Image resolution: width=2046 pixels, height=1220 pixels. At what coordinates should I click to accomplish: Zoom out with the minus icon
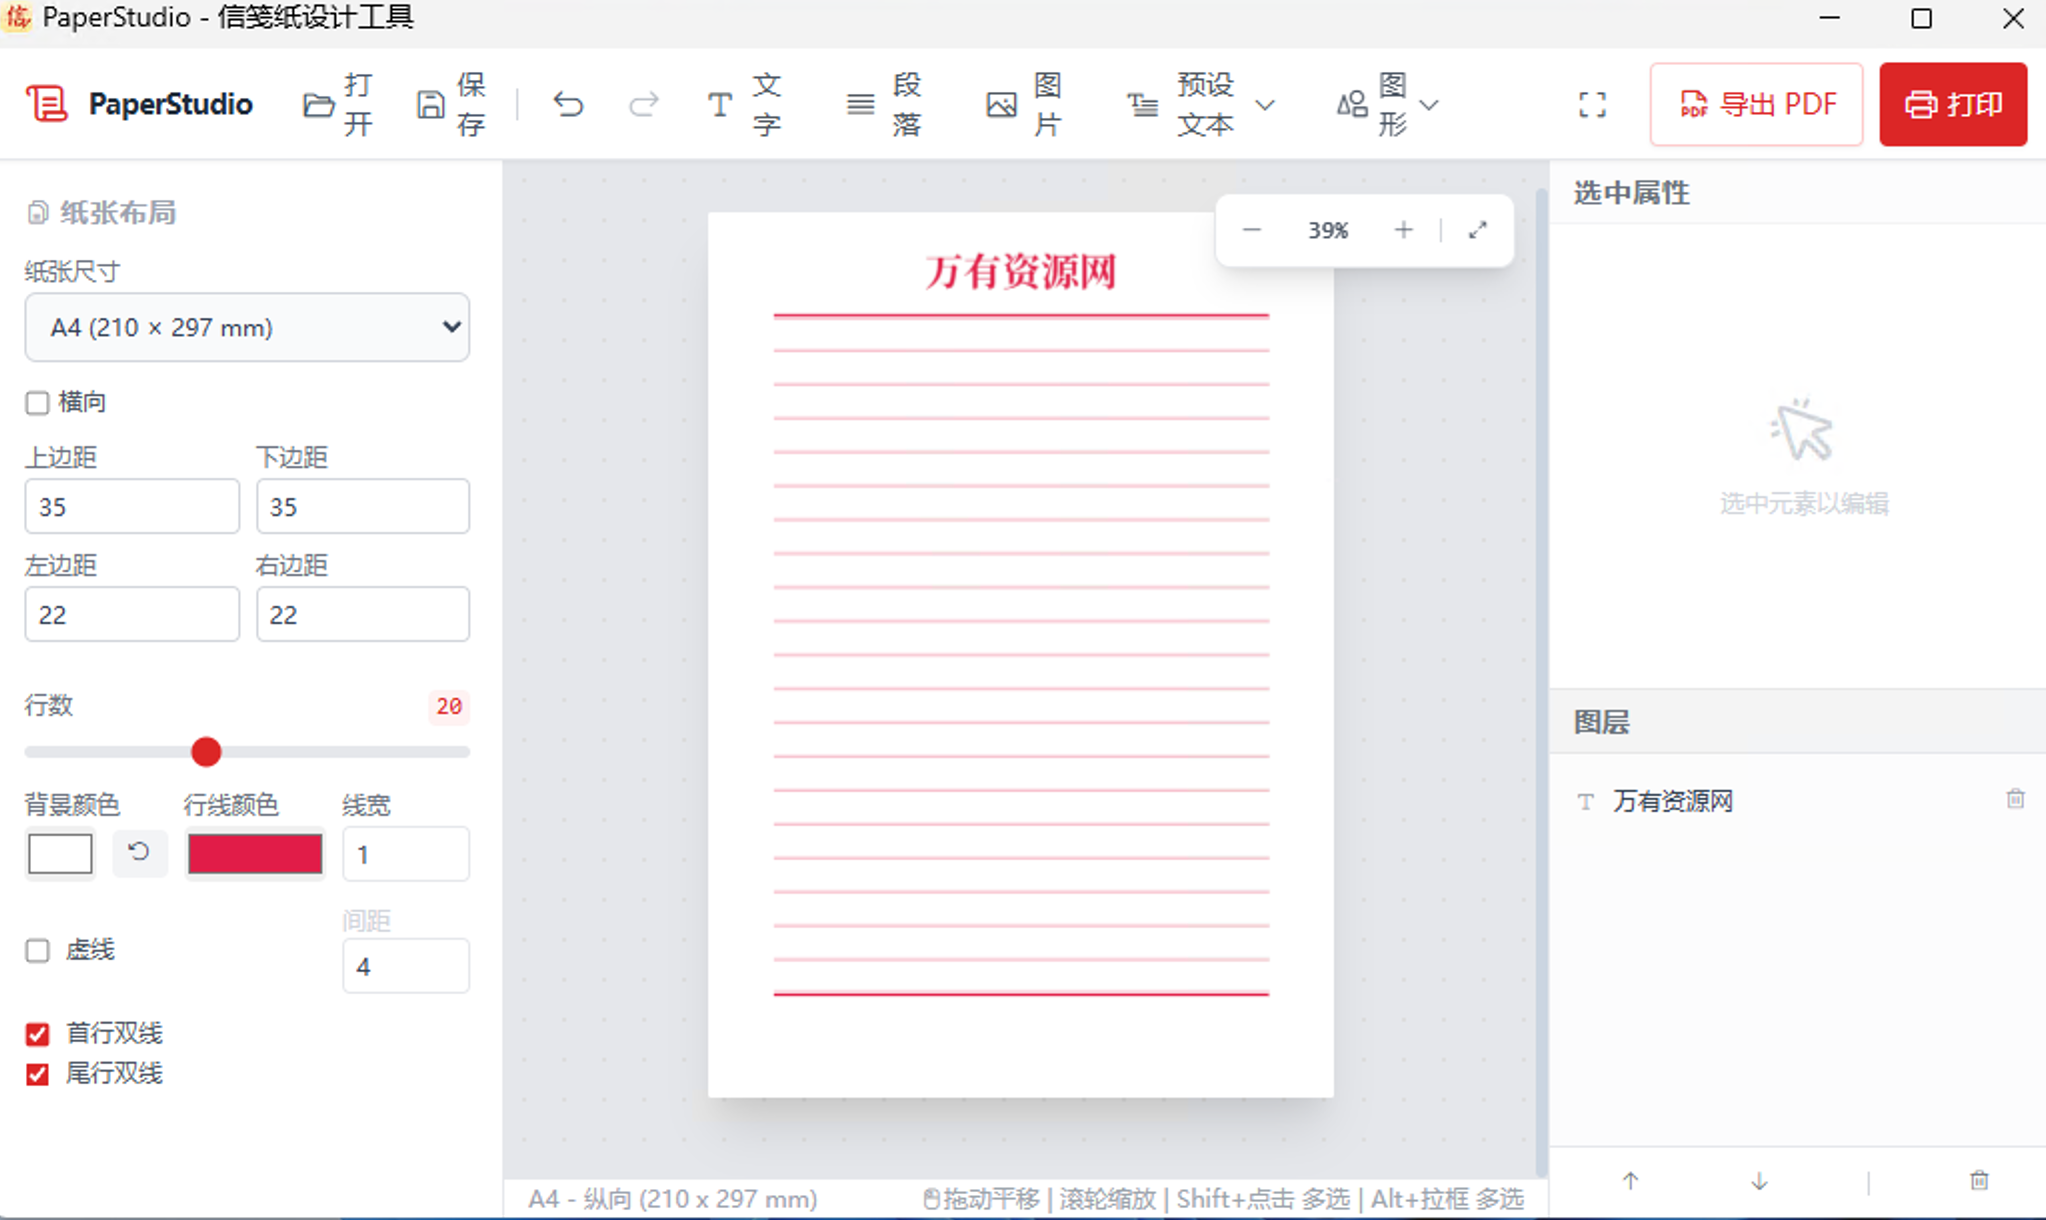click(x=1251, y=230)
